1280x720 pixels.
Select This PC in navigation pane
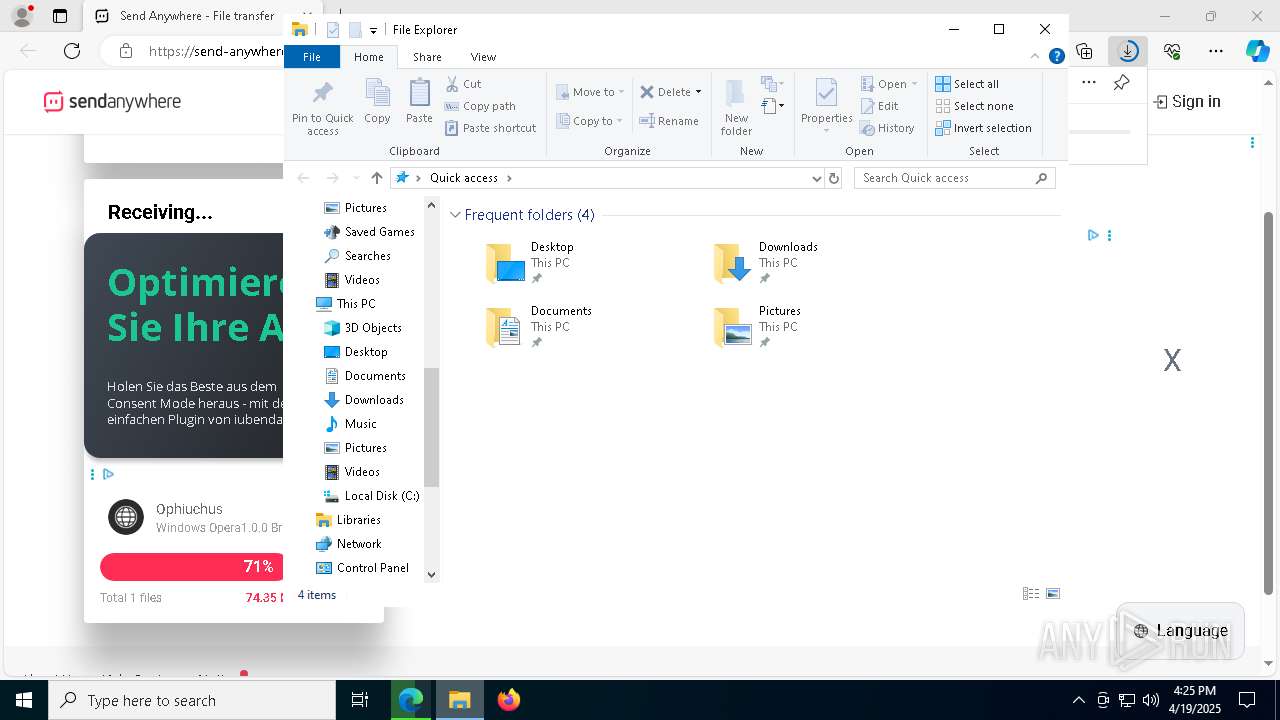click(346, 304)
